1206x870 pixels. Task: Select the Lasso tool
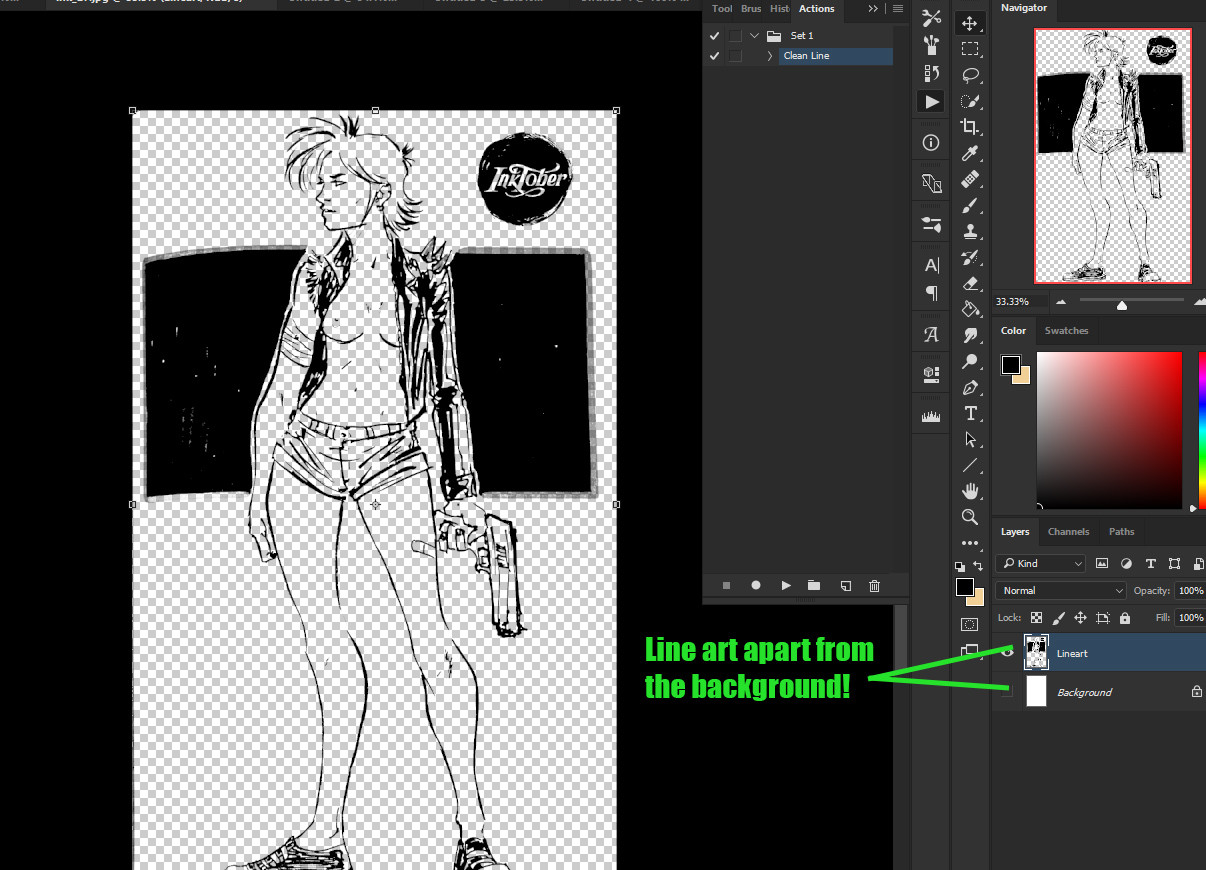click(970, 75)
